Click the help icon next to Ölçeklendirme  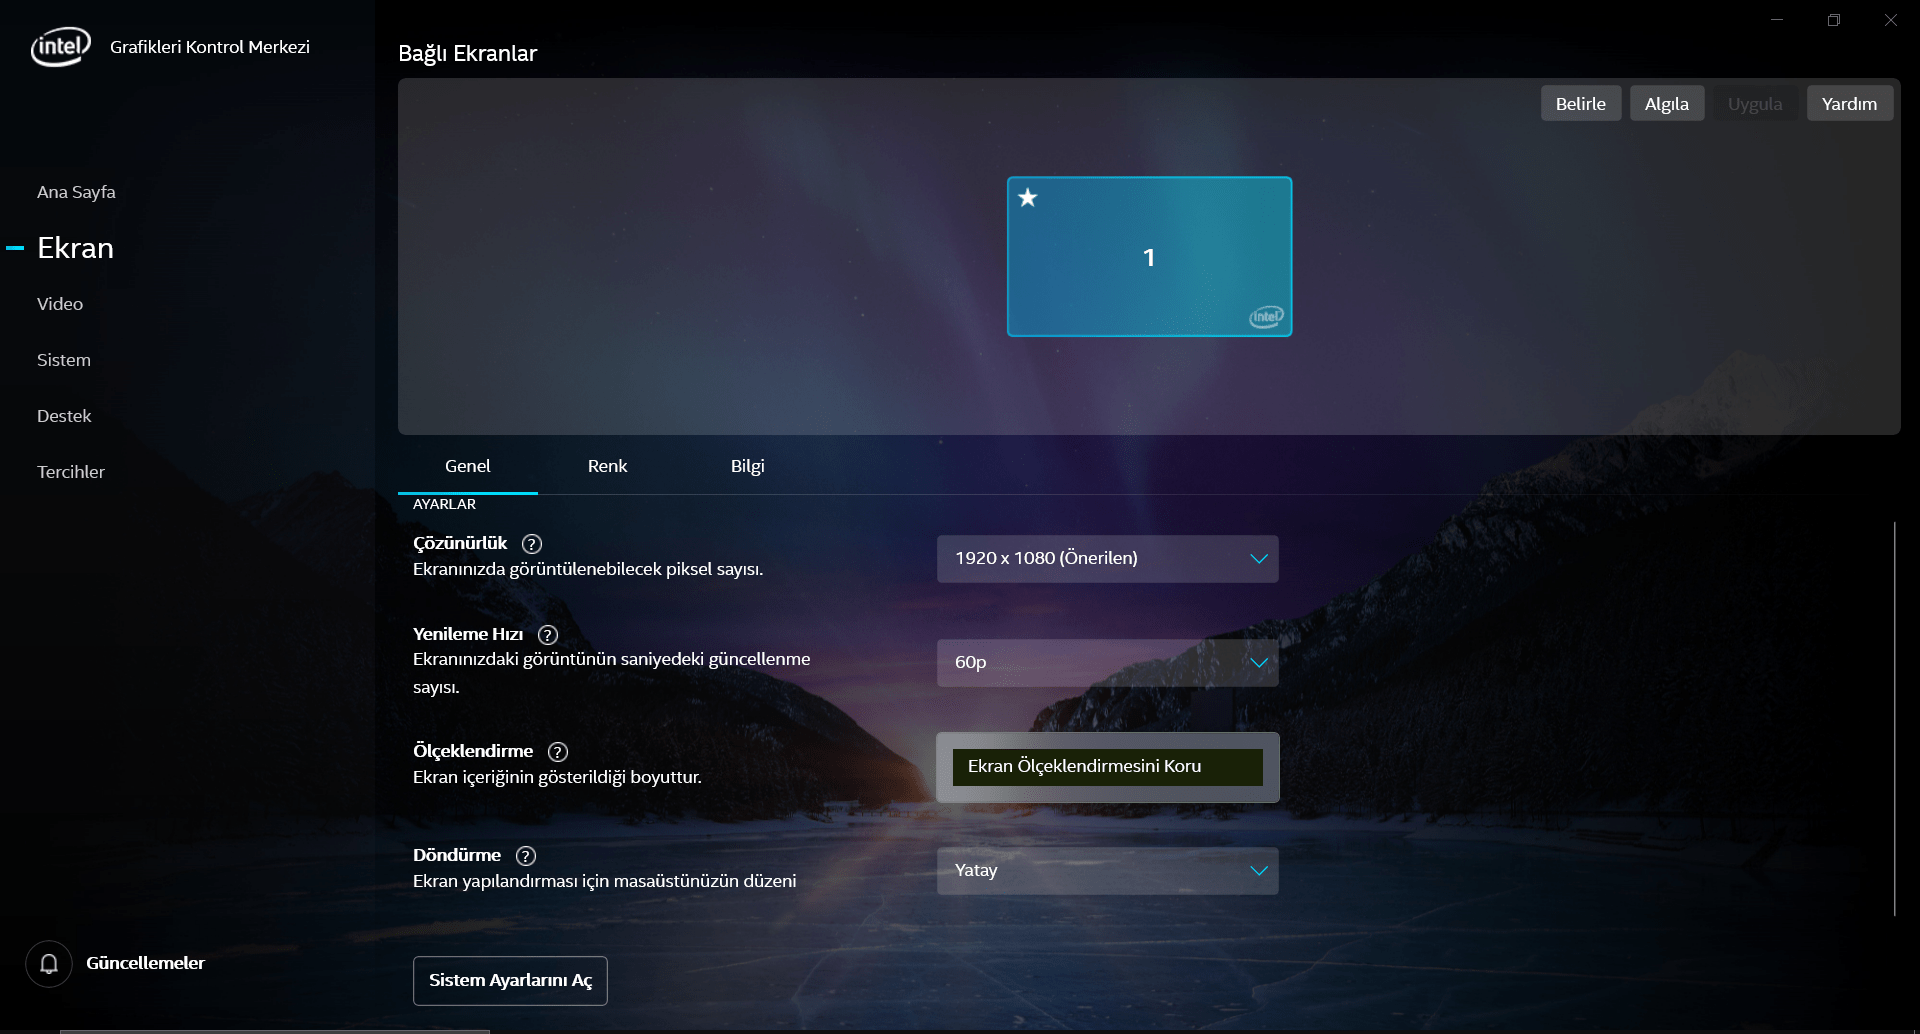click(558, 752)
